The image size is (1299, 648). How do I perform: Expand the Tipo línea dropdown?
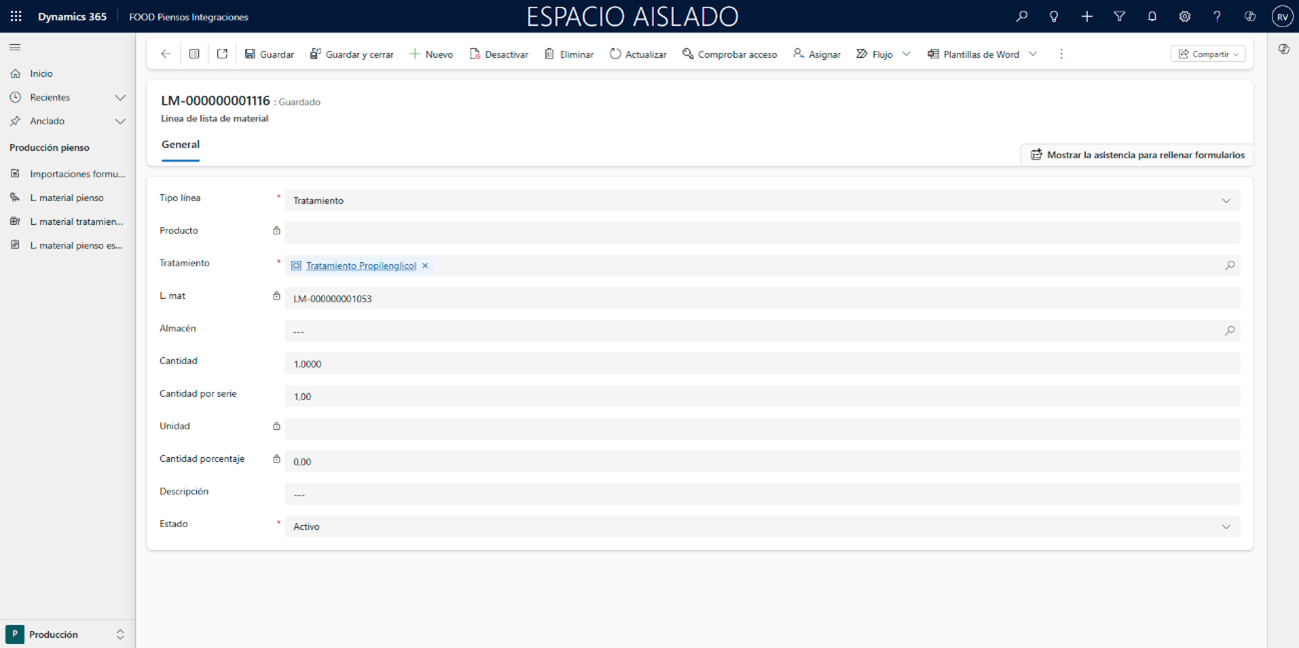point(1226,201)
